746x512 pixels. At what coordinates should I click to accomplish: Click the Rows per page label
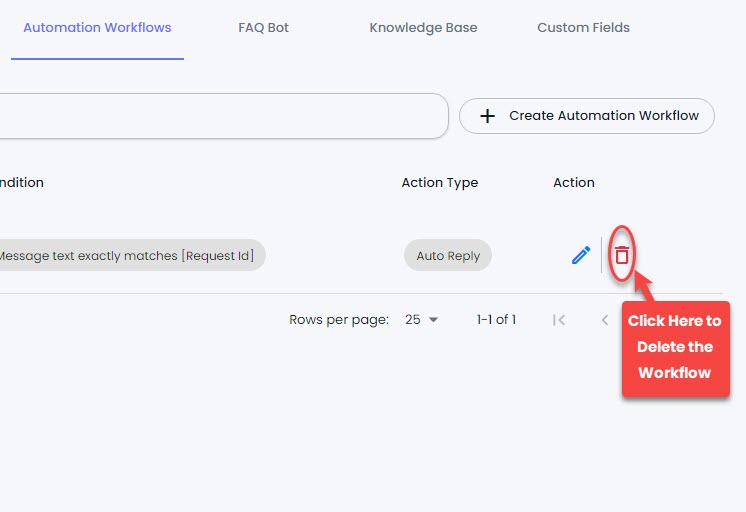tap(339, 320)
